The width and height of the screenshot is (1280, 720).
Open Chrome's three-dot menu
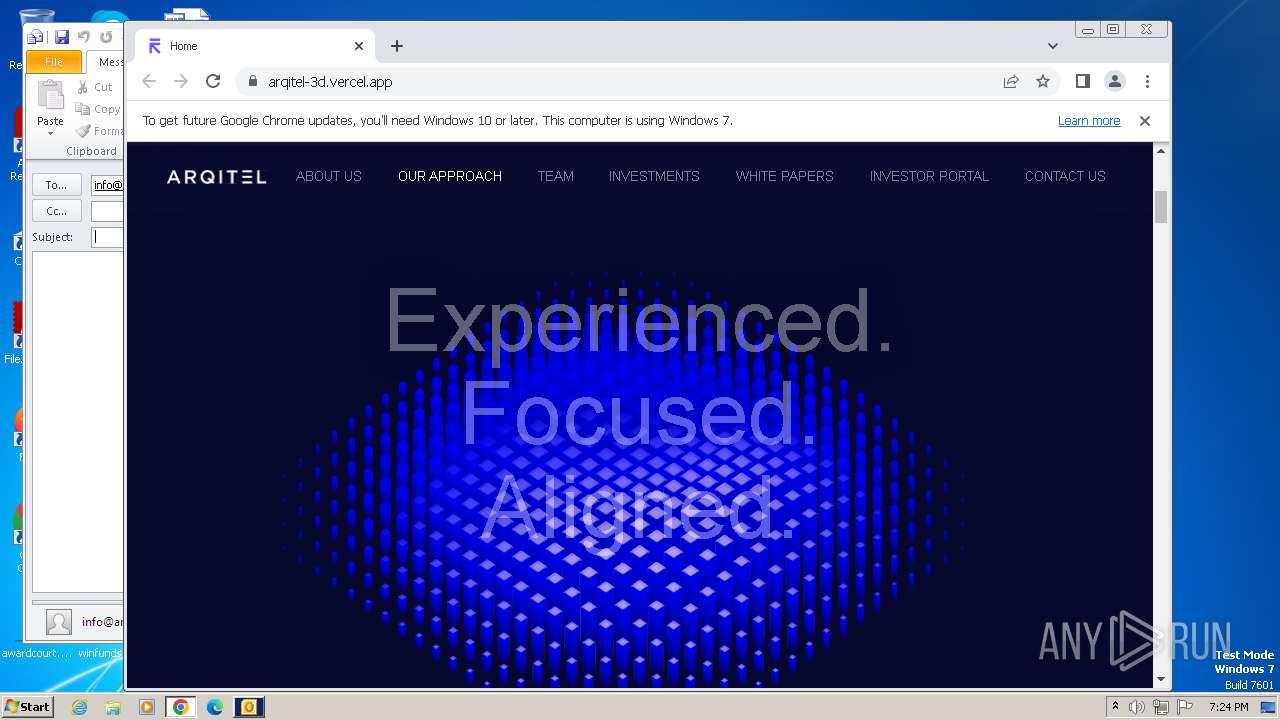click(1147, 81)
